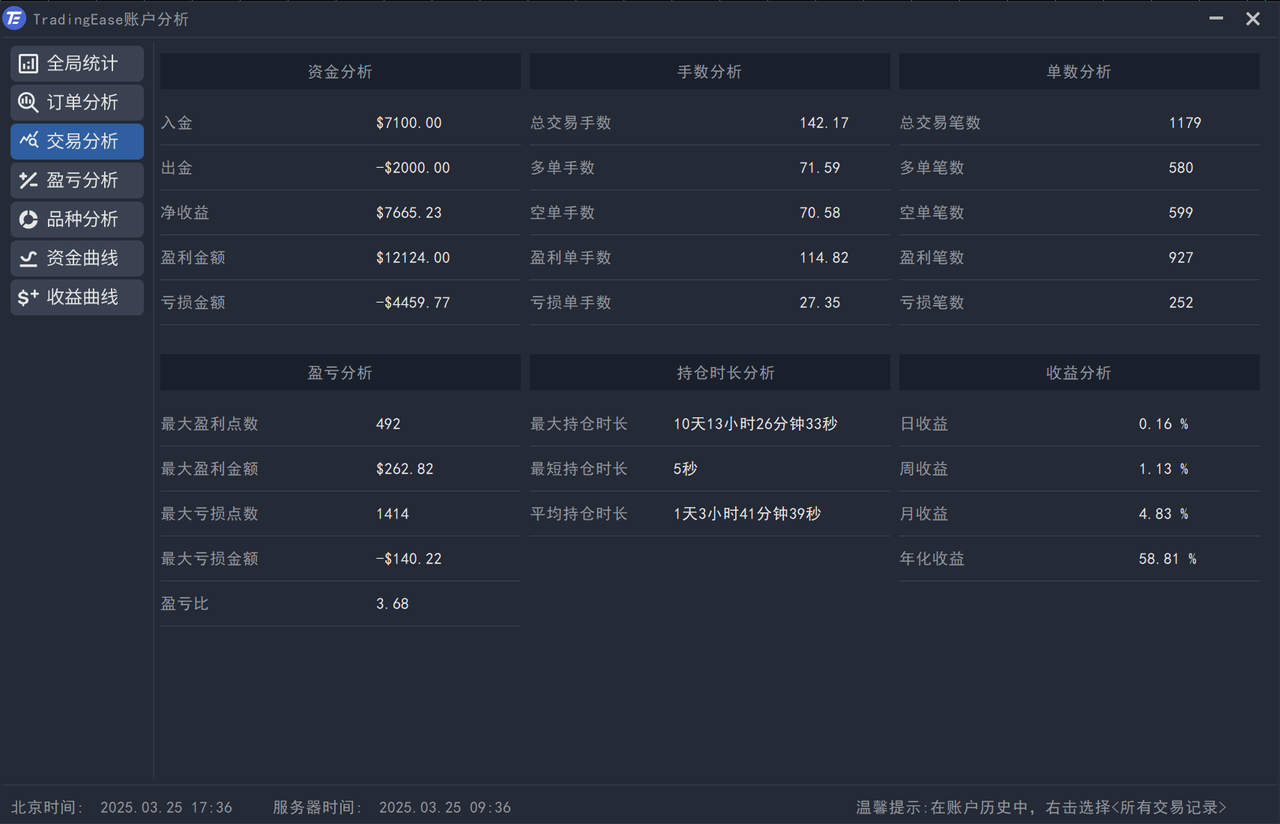Select the 收益分析 section header

1079,373
